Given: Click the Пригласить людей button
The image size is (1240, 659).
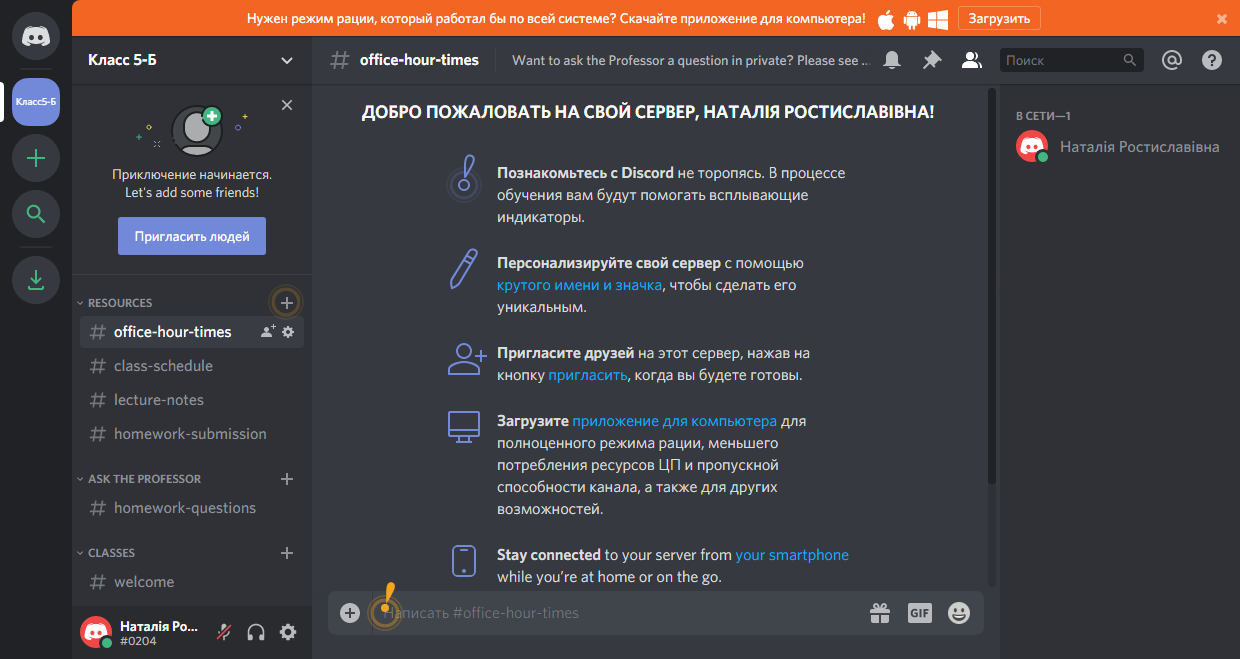Looking at the screenshot, I should tap(192, 237).
